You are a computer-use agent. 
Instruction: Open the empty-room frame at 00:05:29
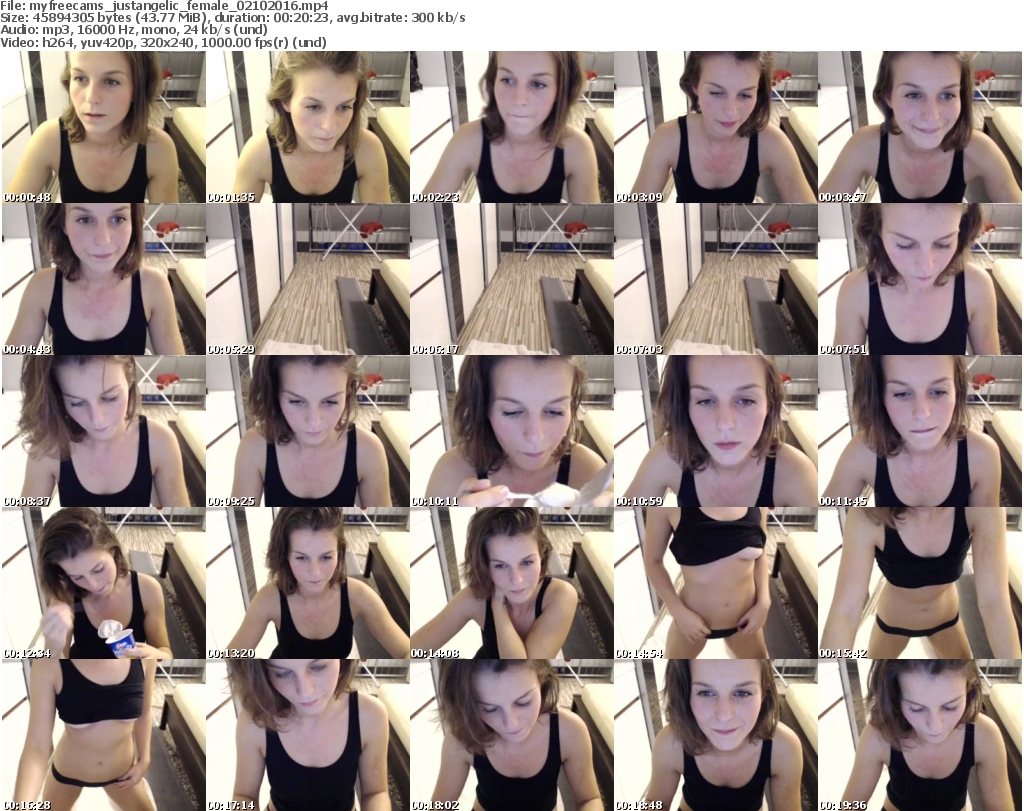coord(308,279)
